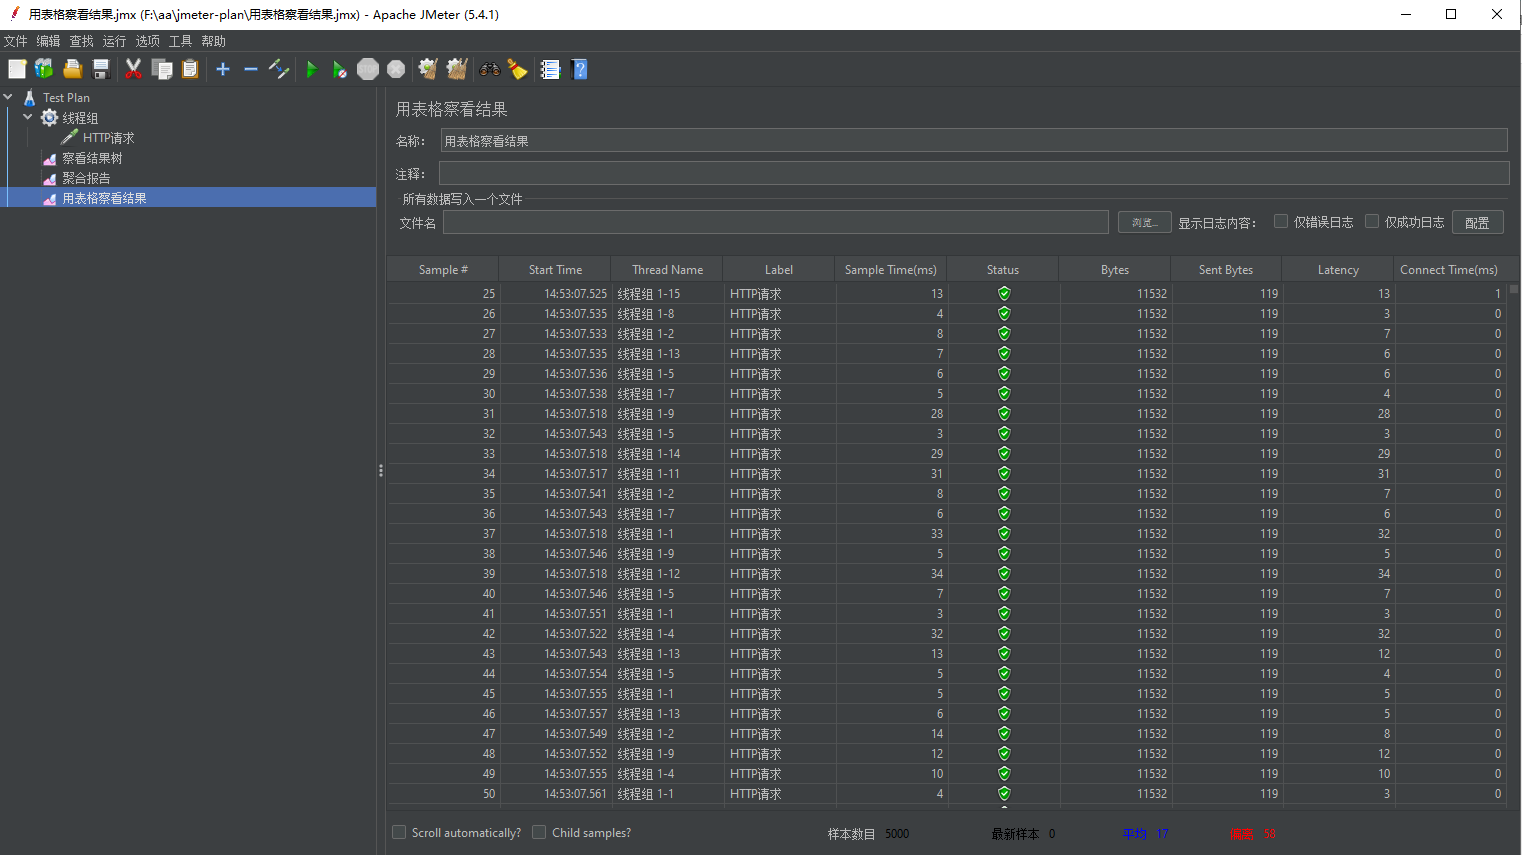Open a test plan with folder icon
The image size is (1522, 855).
(x=72, y=69)
